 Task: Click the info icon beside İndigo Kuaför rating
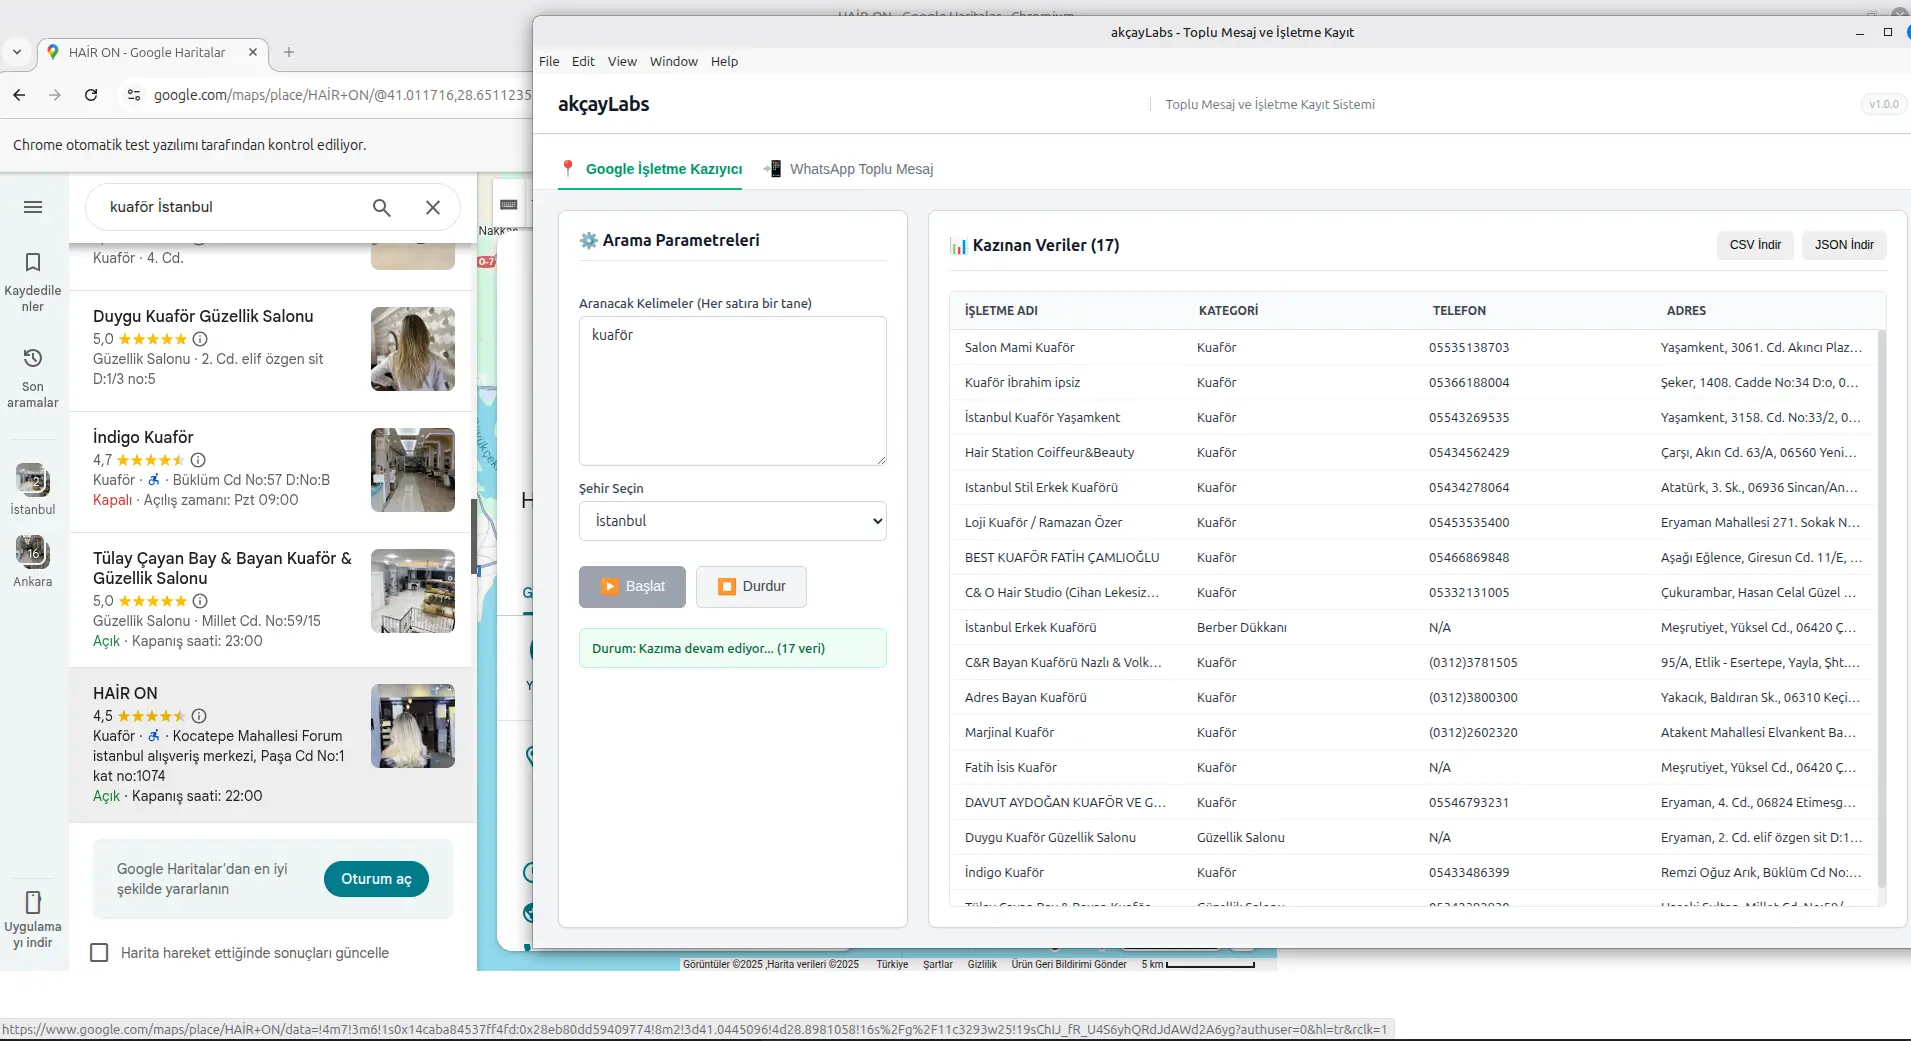point(198,460)
